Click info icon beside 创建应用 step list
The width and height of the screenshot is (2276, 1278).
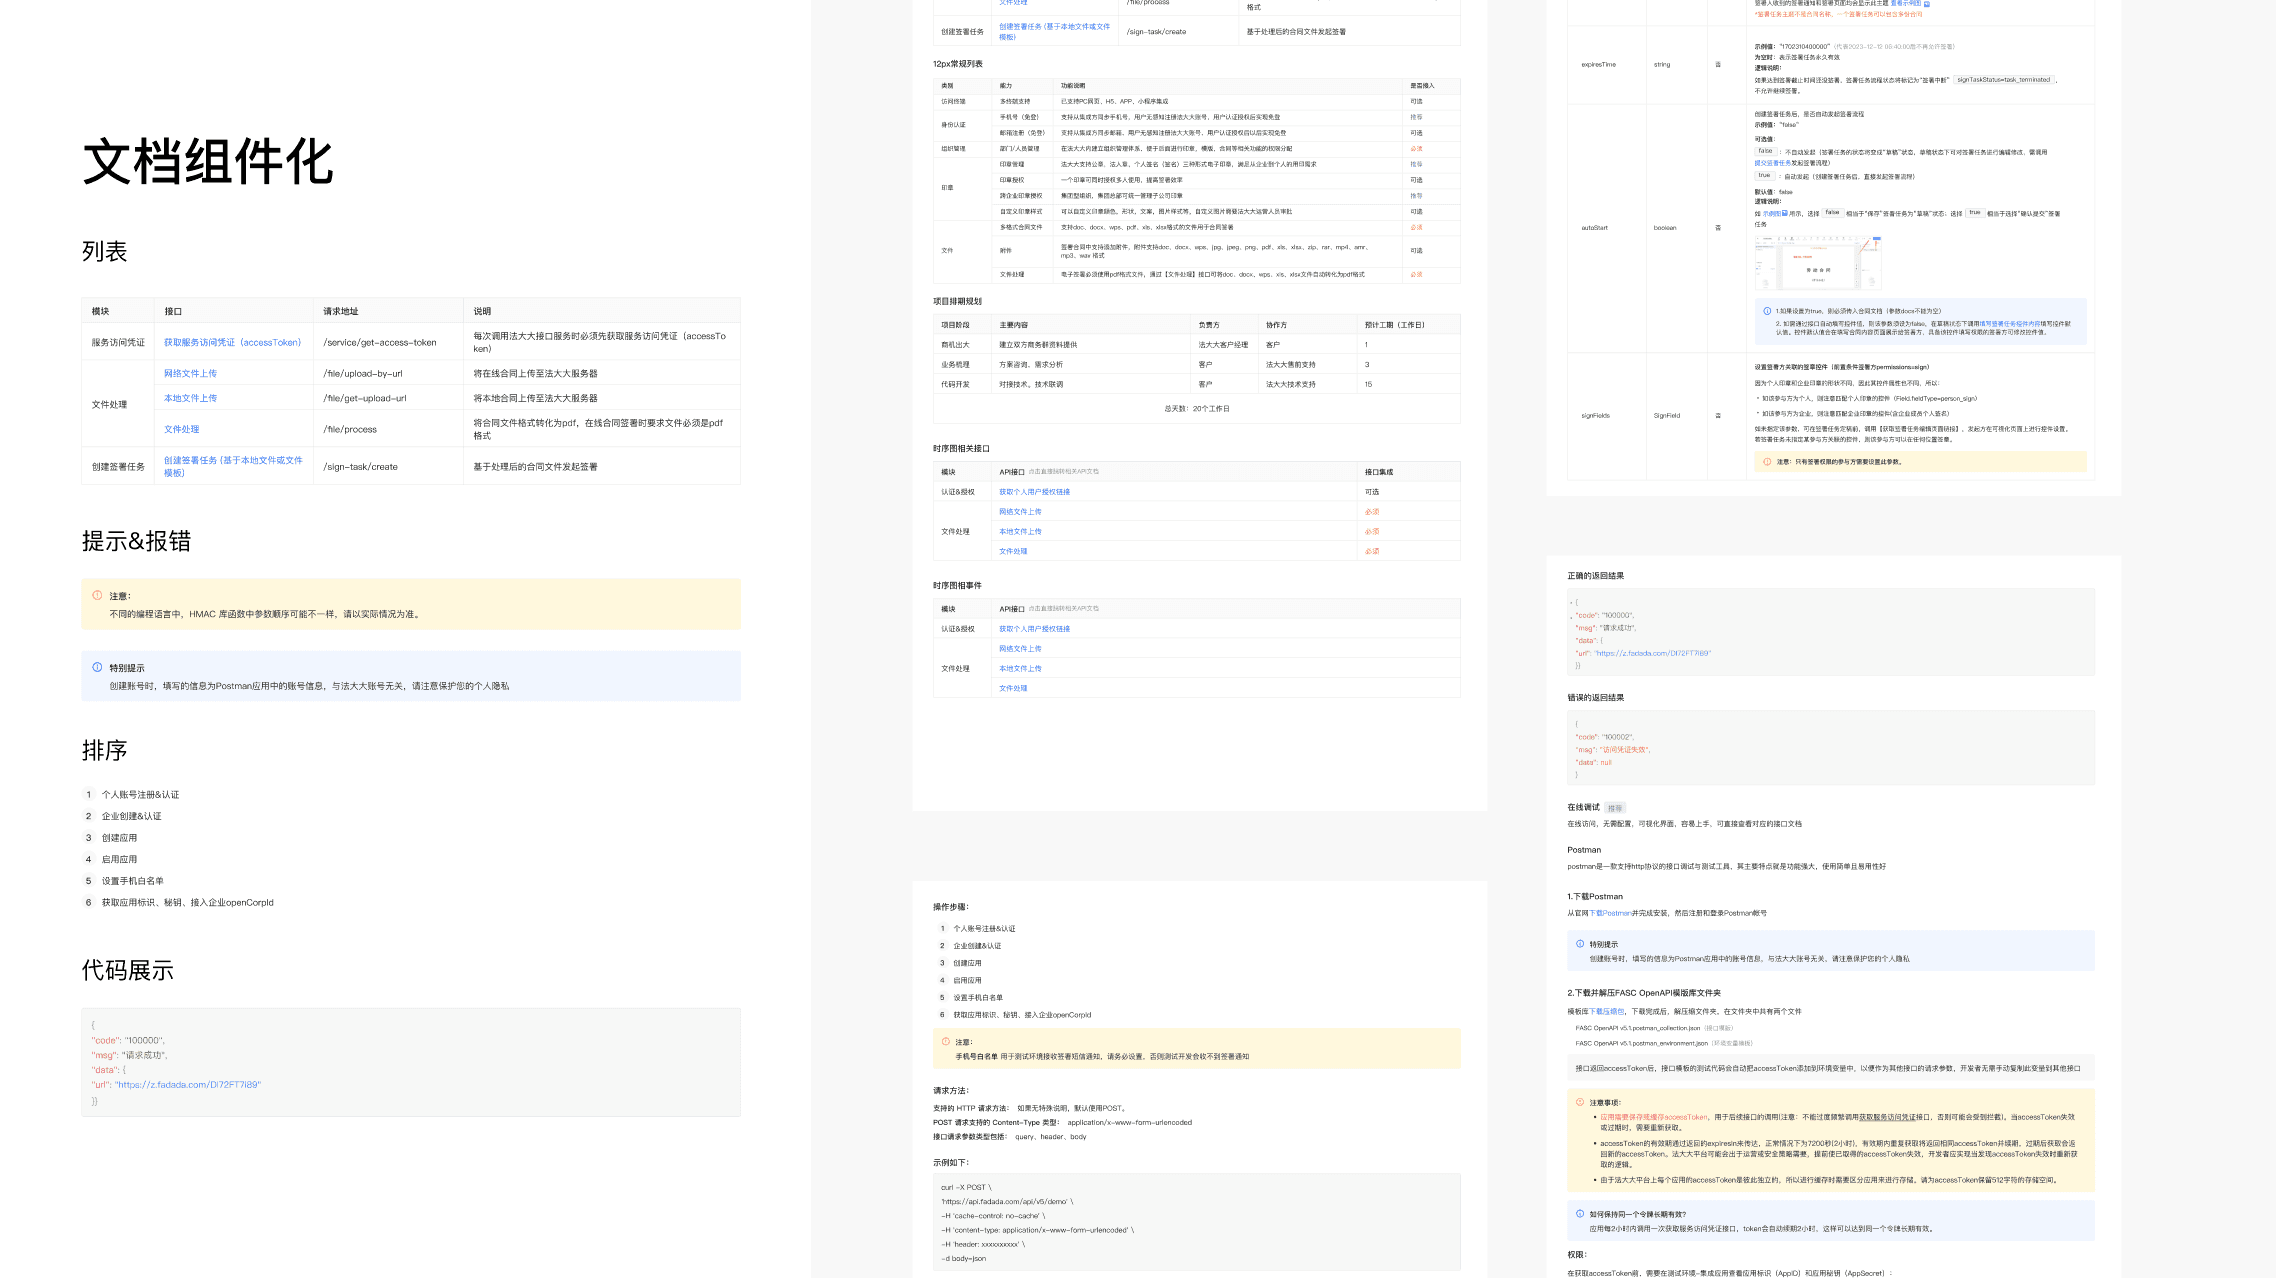pyautogui.click(x=97, y=667)
